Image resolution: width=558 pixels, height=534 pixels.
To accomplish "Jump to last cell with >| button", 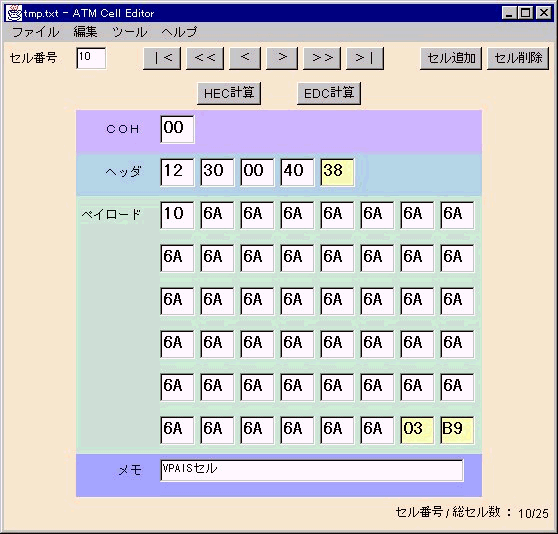I will 365,58.
